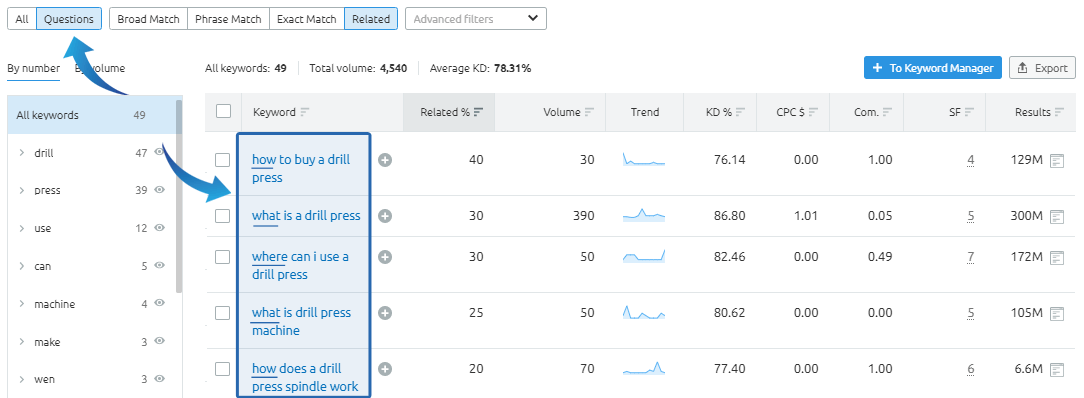Sort by Volume column sort icon
1084x398 pixels.
click(x=589, y=112)
